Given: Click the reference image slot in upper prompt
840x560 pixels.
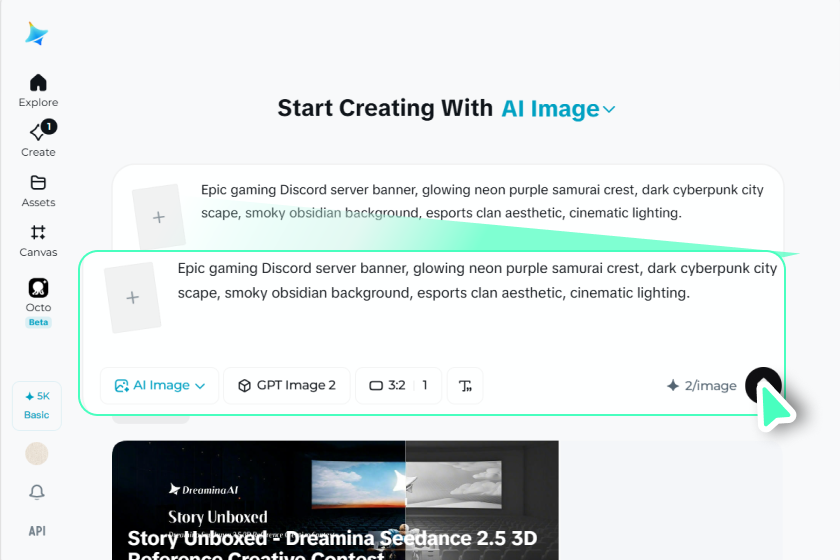Looking at the screenshot, I should [x=159, y=217].
